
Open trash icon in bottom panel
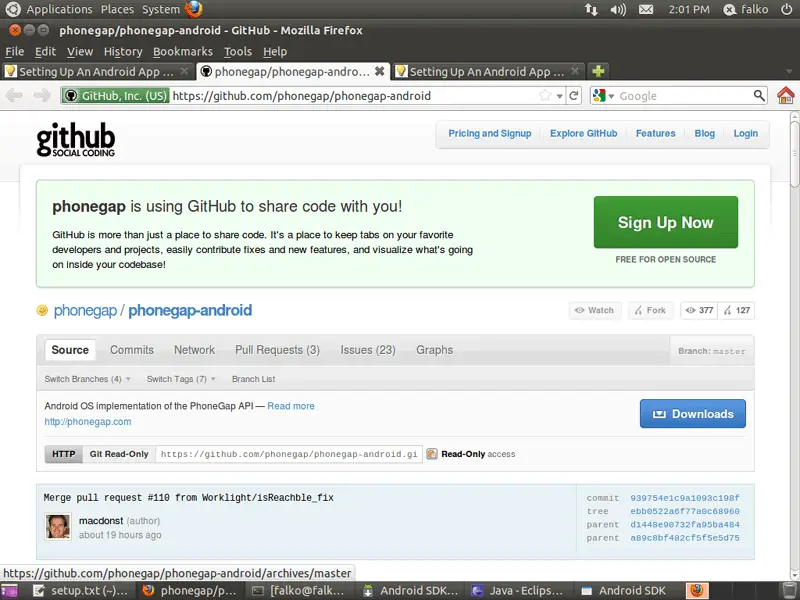pos(789,591)
